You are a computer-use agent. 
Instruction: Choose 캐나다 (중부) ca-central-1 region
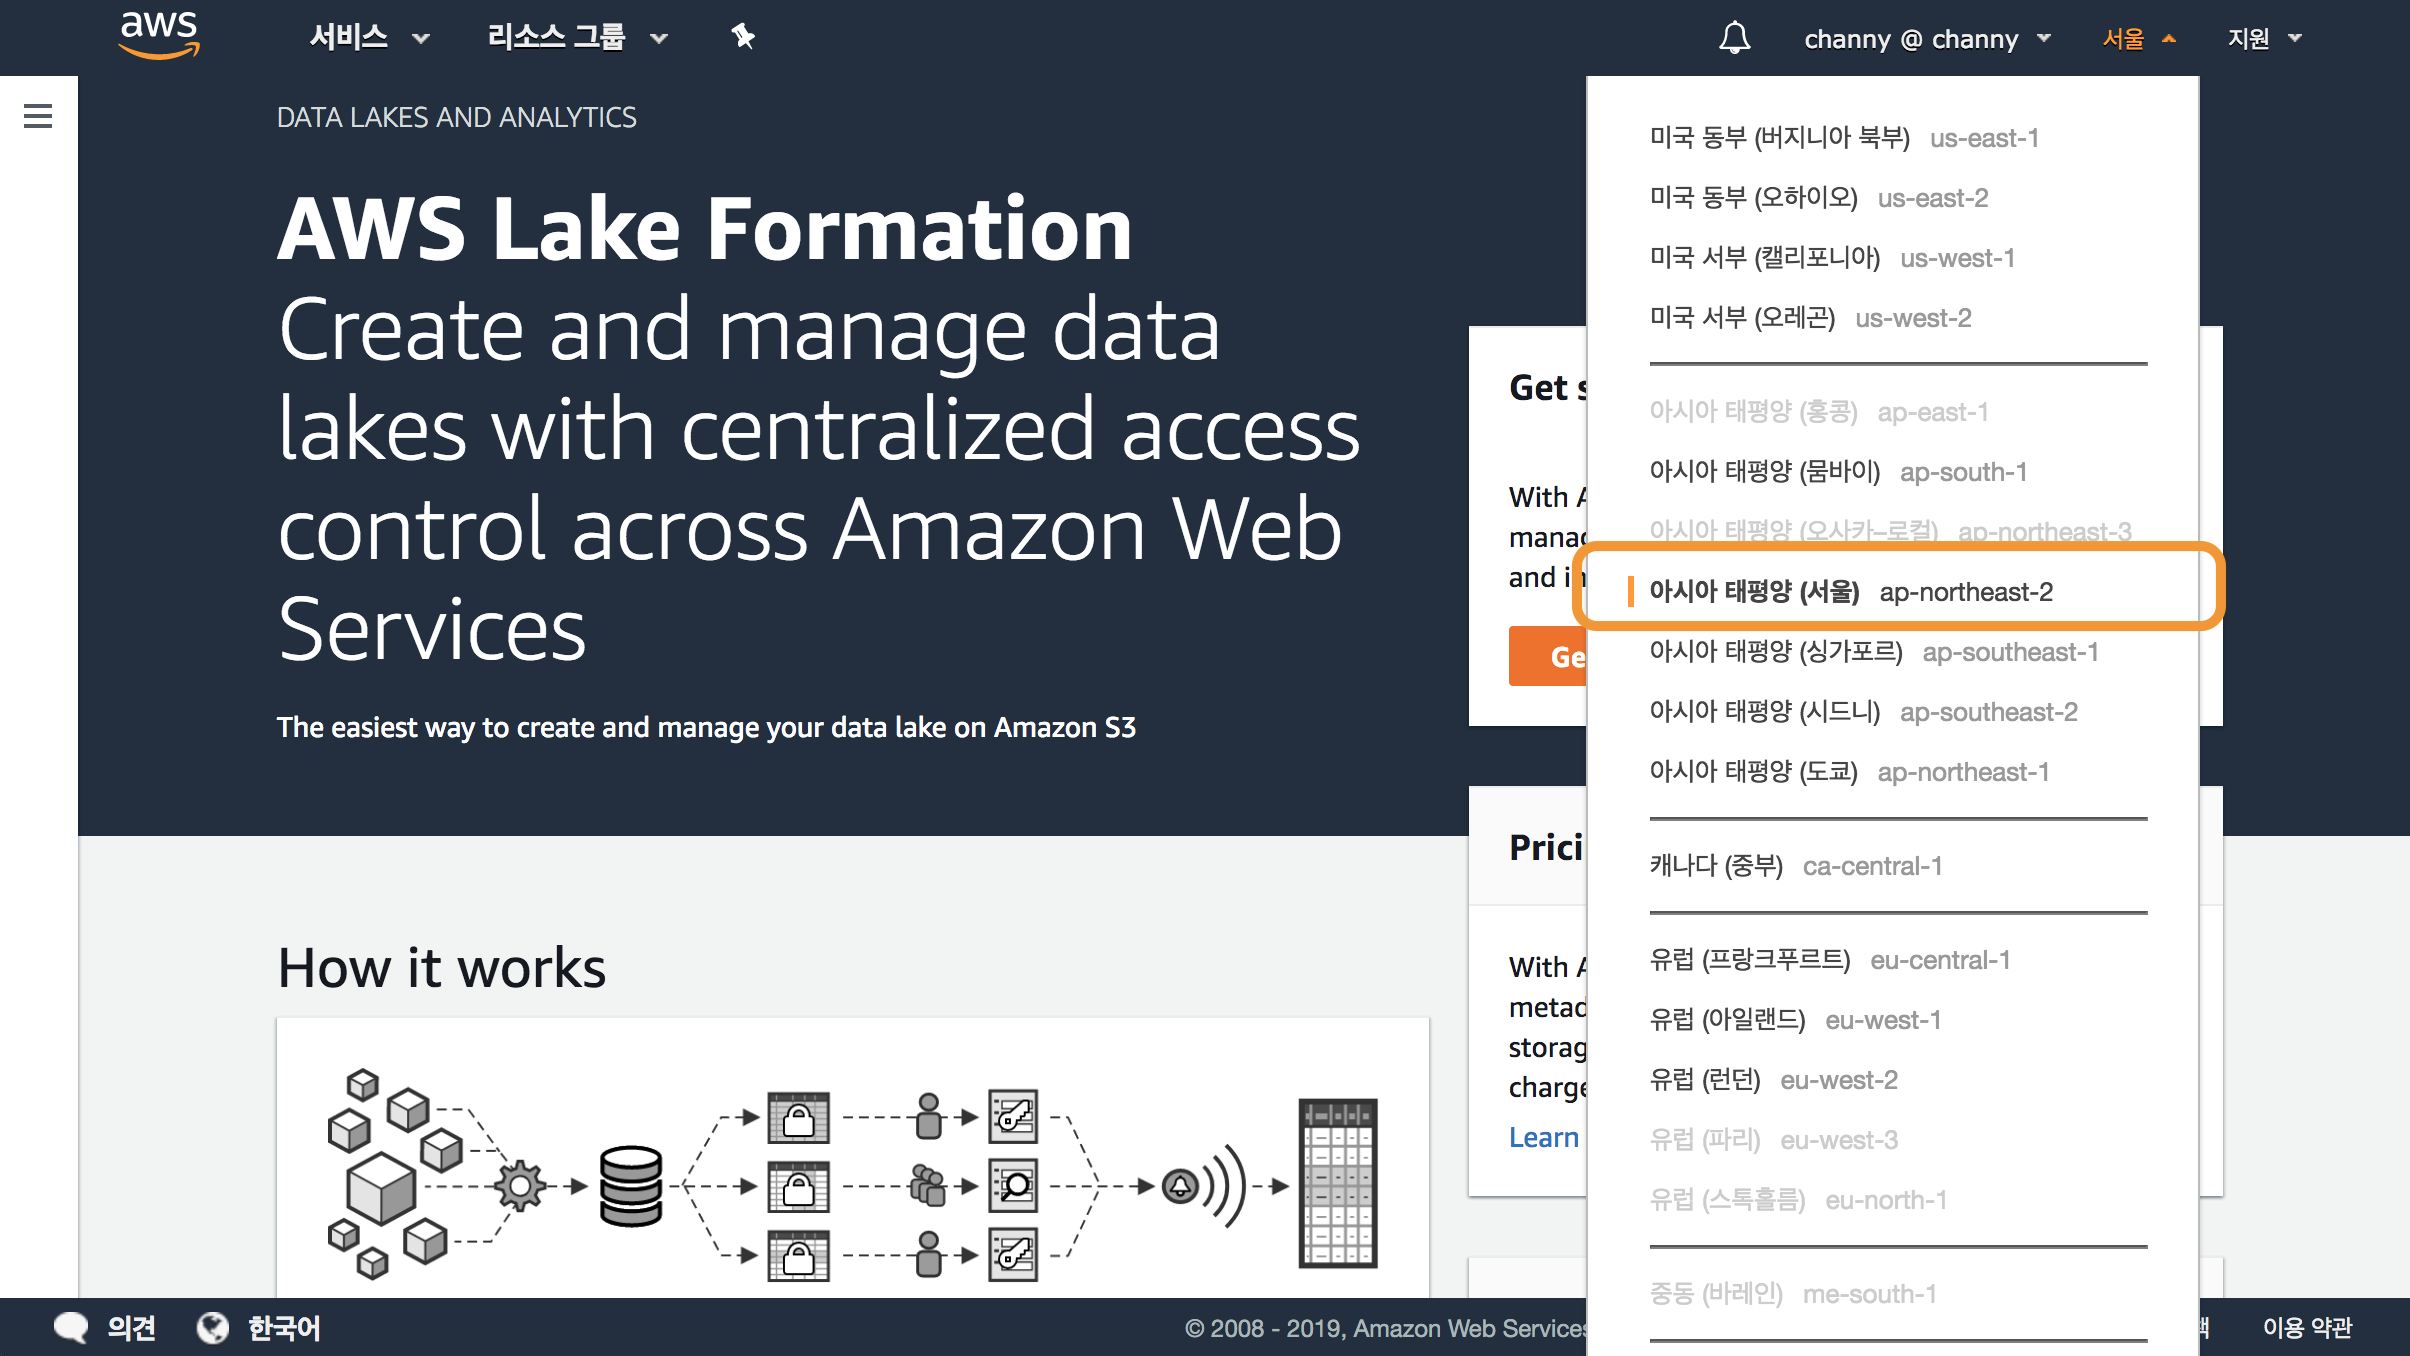[x=1795, y=866]
